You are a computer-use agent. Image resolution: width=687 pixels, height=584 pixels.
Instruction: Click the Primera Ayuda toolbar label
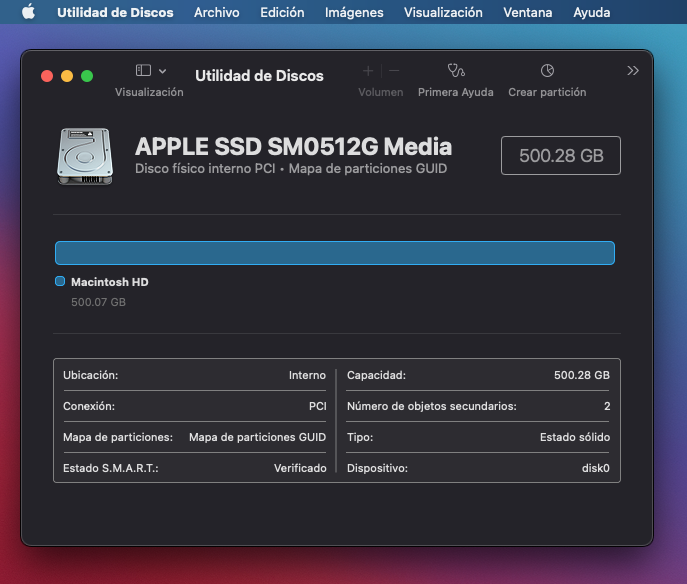click(x=456, y=92)
